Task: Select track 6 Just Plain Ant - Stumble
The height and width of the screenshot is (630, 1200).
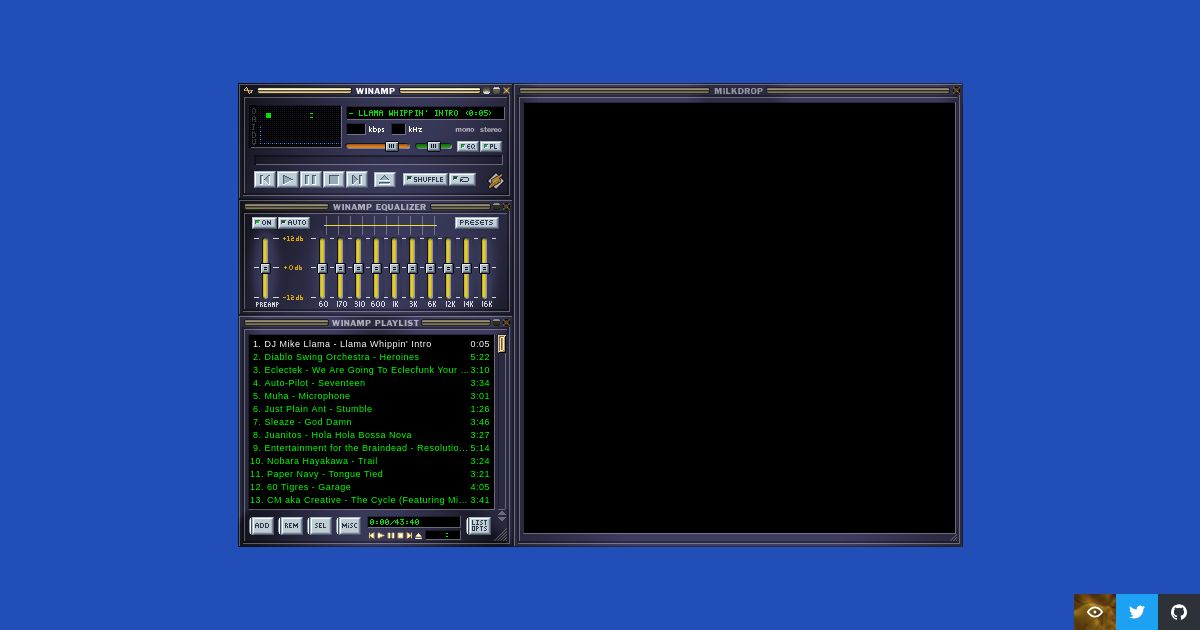Action: point(371,409)
